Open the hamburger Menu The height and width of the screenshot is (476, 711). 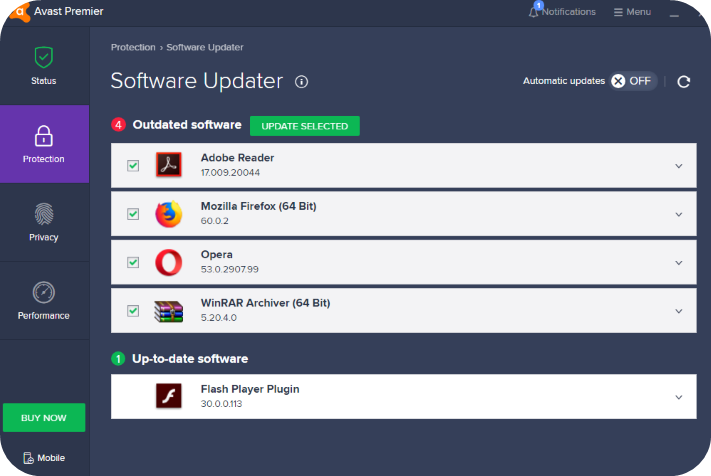633,12
